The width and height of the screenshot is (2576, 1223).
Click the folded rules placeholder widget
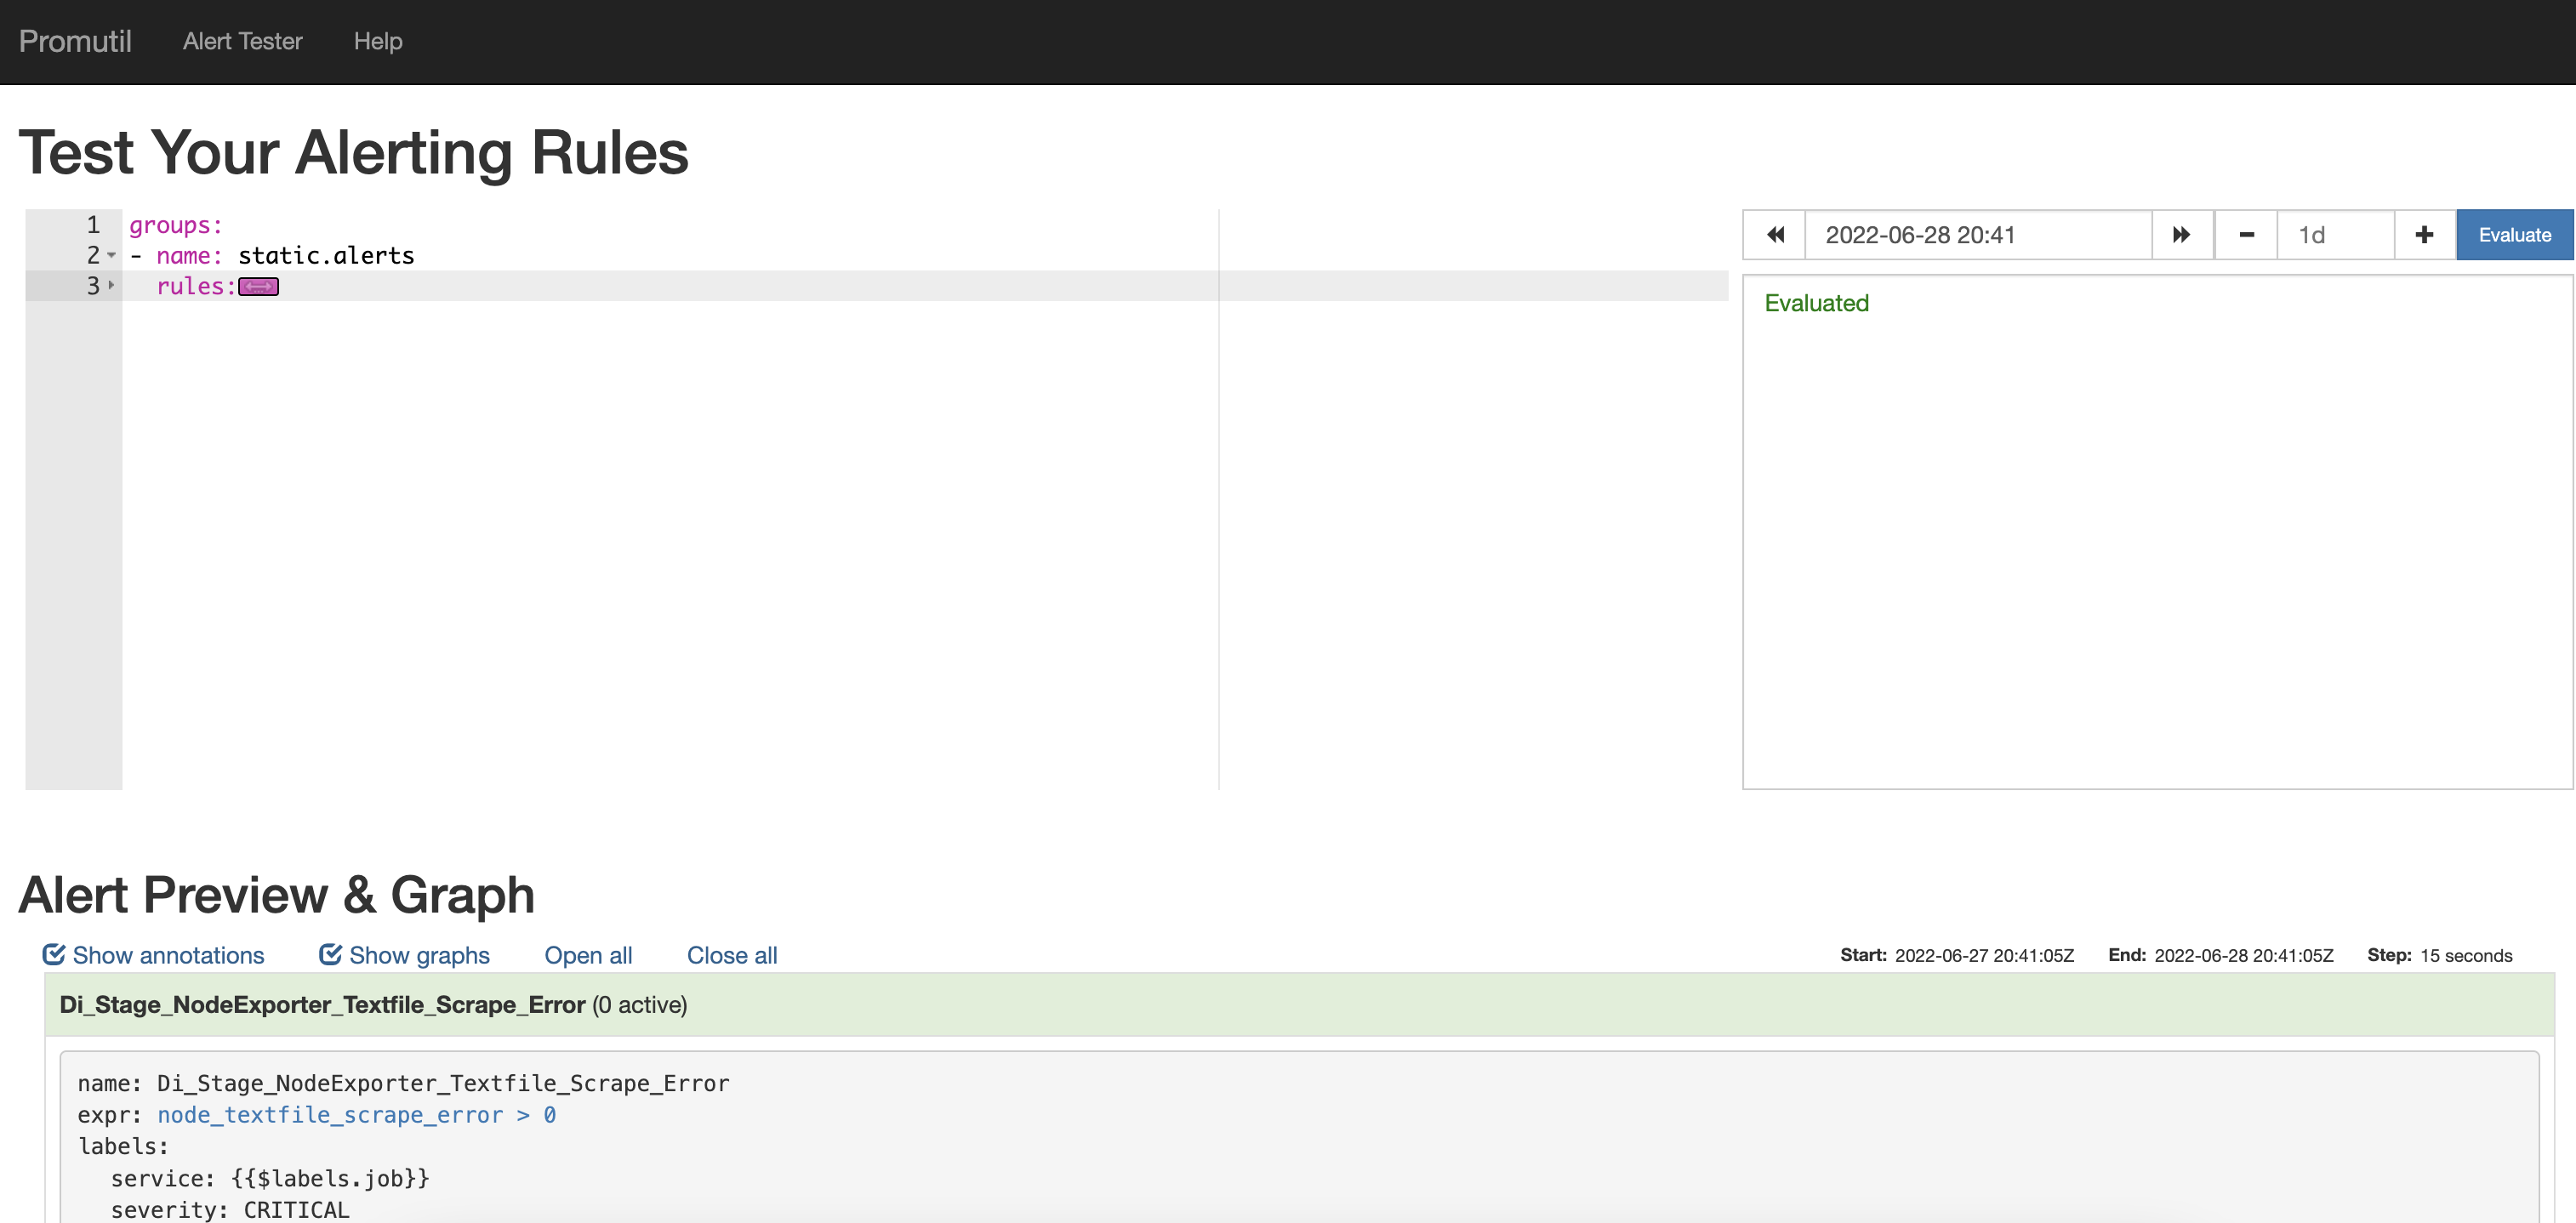[259, 287]
